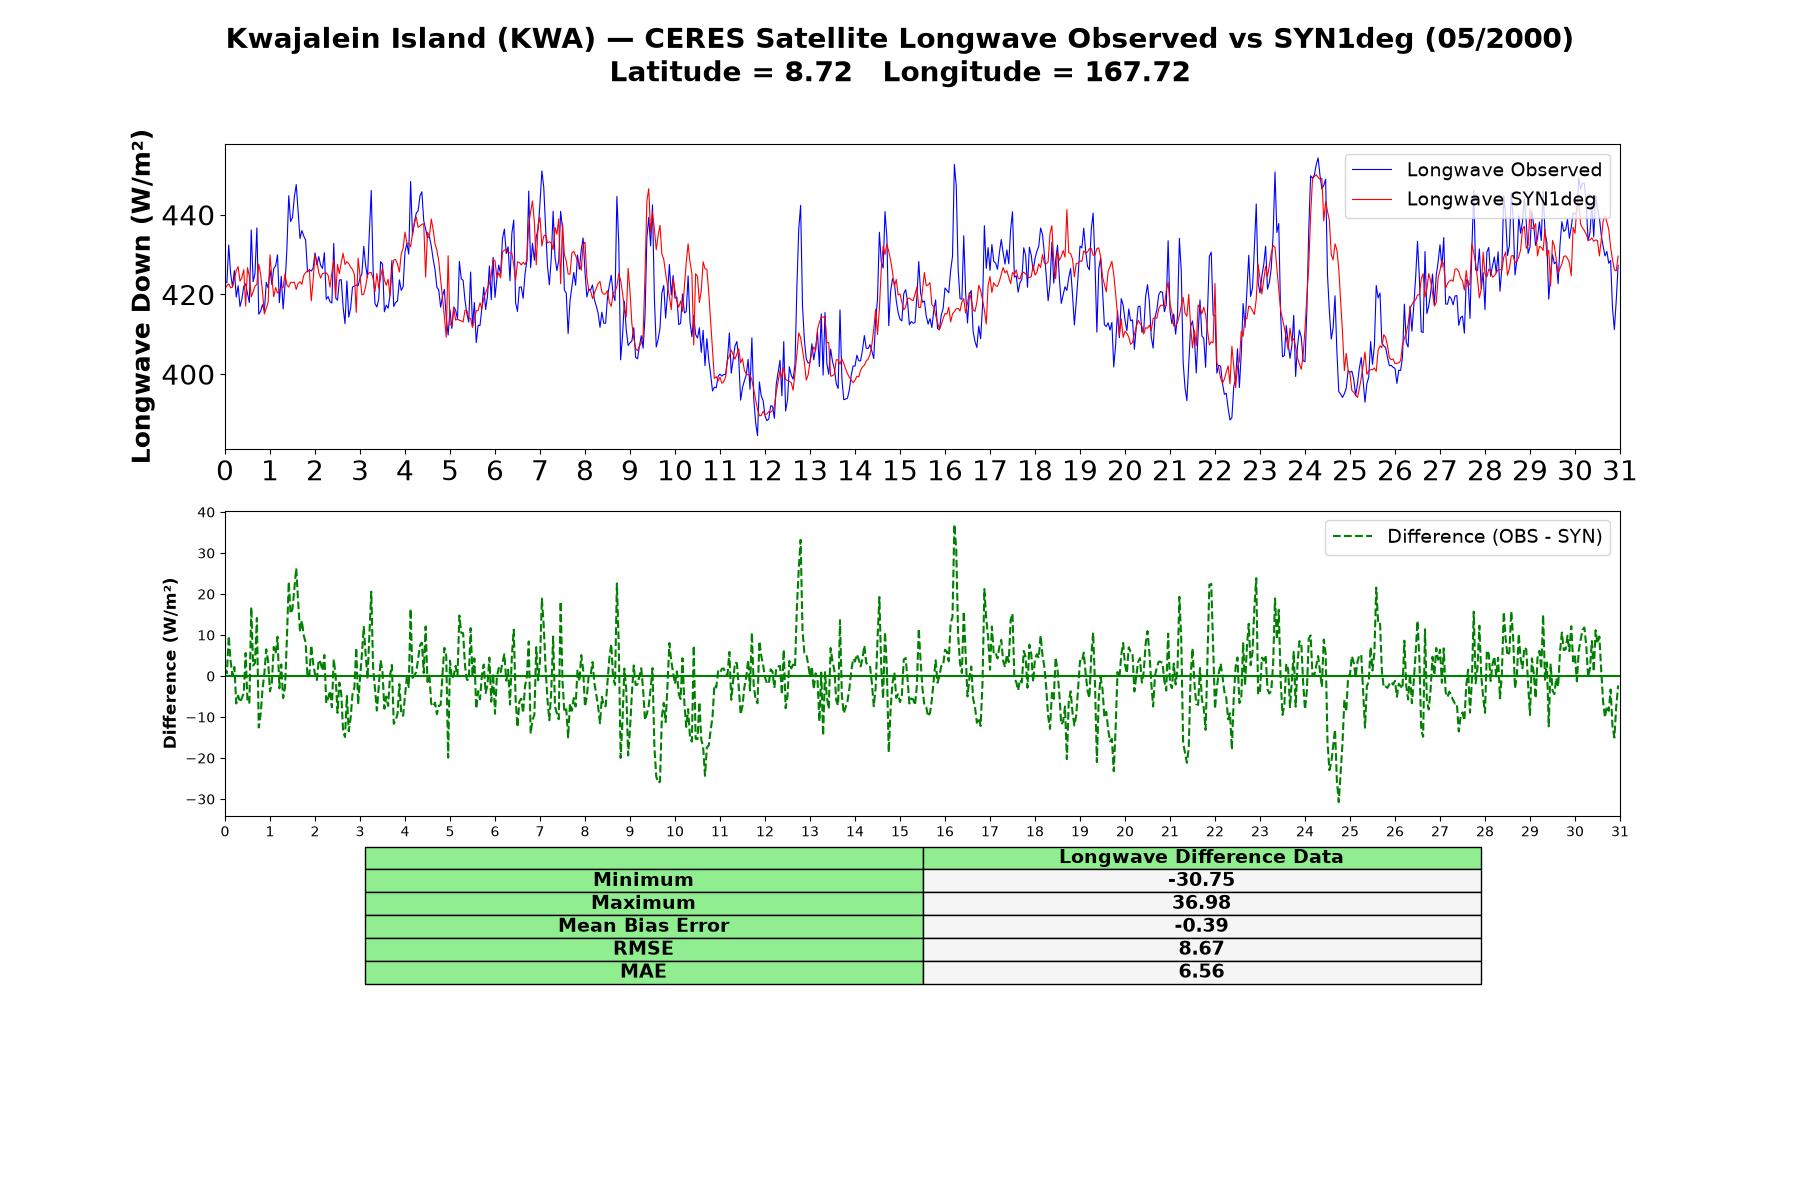The height and width of the screenshot is (1200, 1800).
Task: Click the Difference (W/m²) axis label
Action: click(170, 663)
